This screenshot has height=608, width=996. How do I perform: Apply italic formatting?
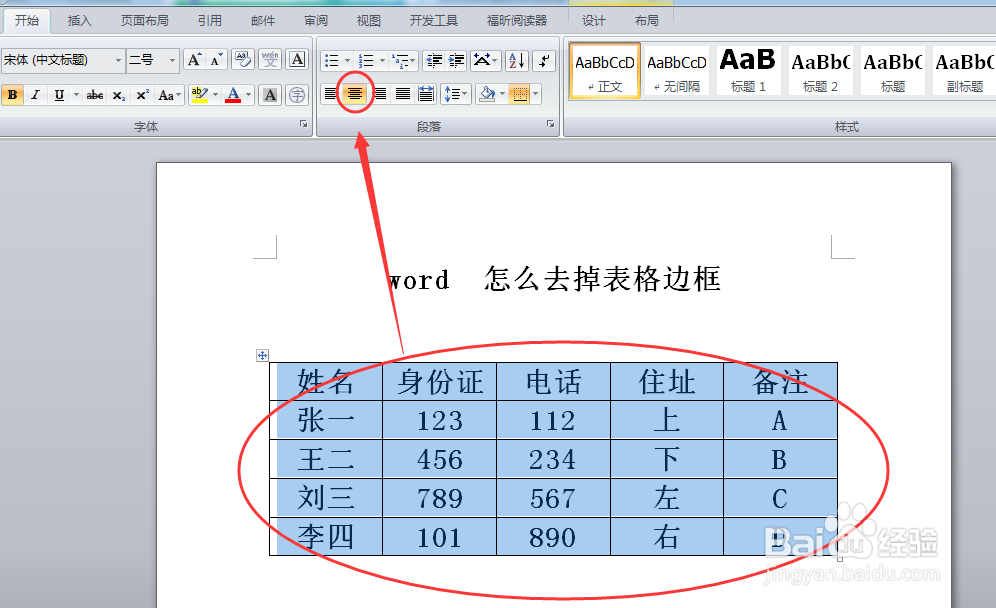[x=34, y=94]
